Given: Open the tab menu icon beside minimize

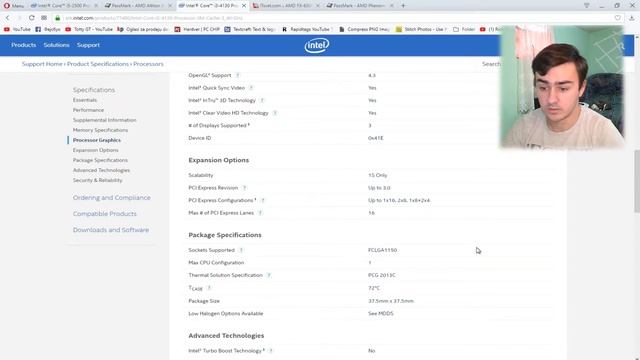Looking at the screenshot, I should 587,6.
